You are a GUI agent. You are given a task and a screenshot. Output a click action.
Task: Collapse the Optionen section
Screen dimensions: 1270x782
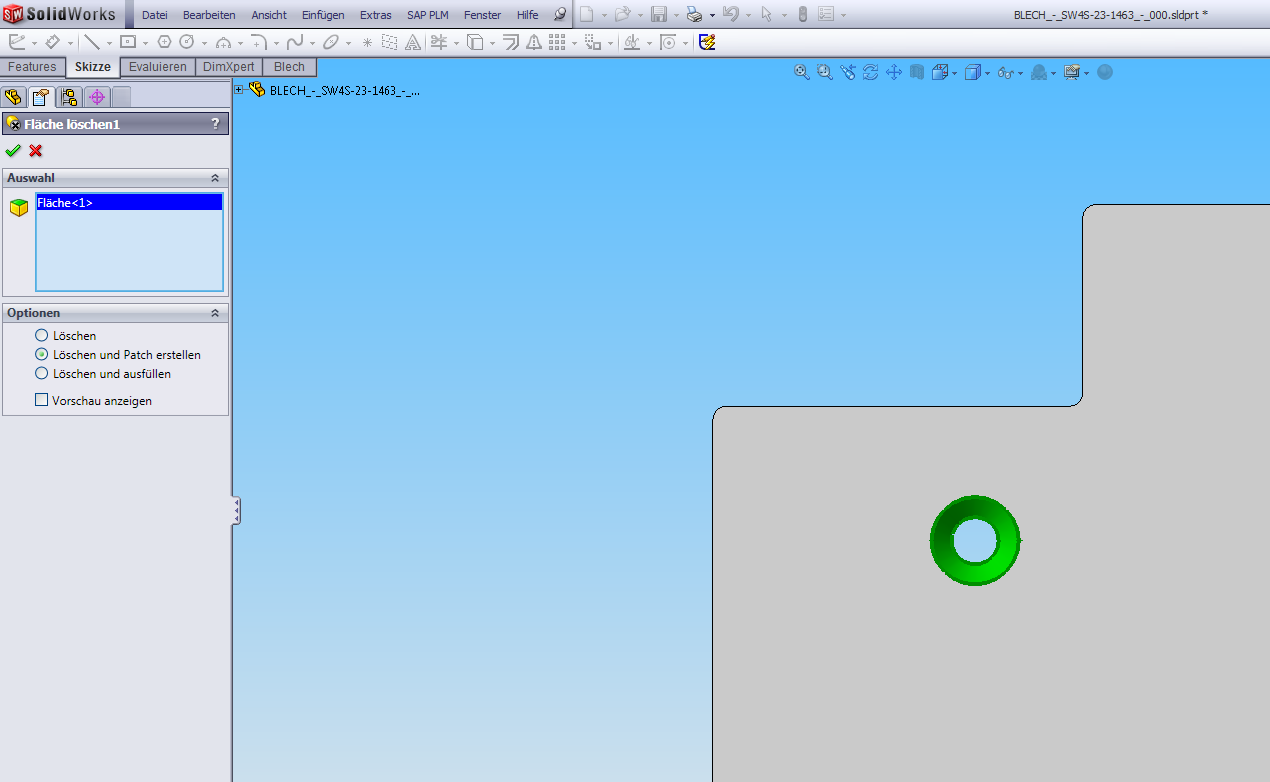214,313
